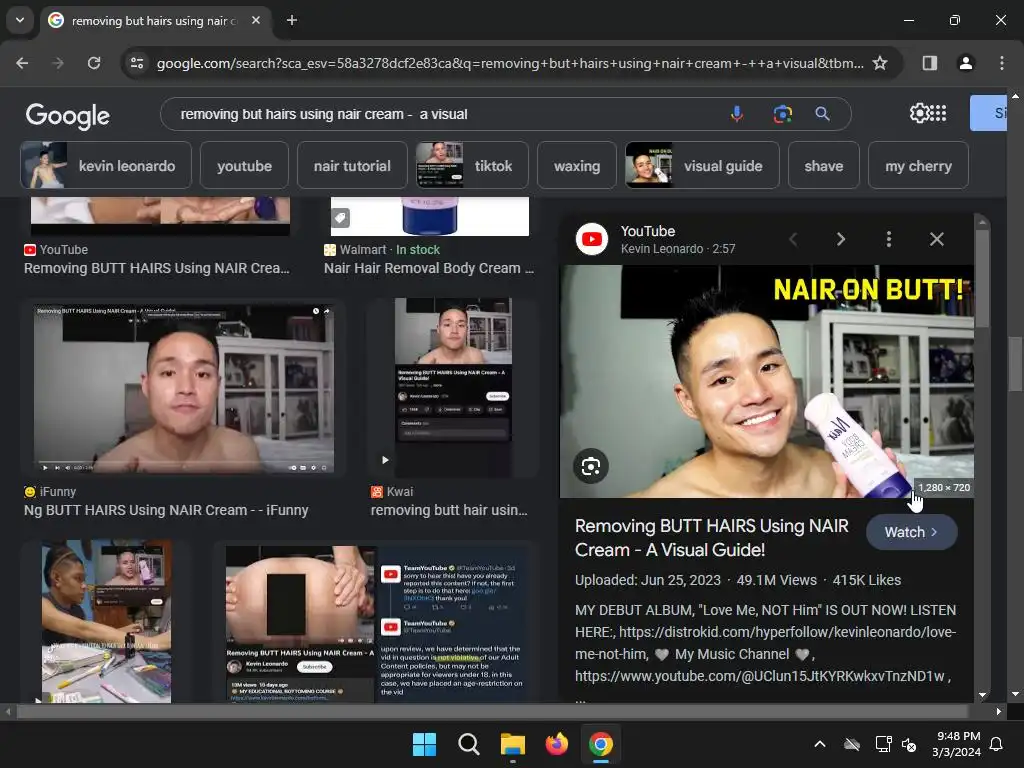Open Google quick settings gear icon

click(x=919, y=113)
